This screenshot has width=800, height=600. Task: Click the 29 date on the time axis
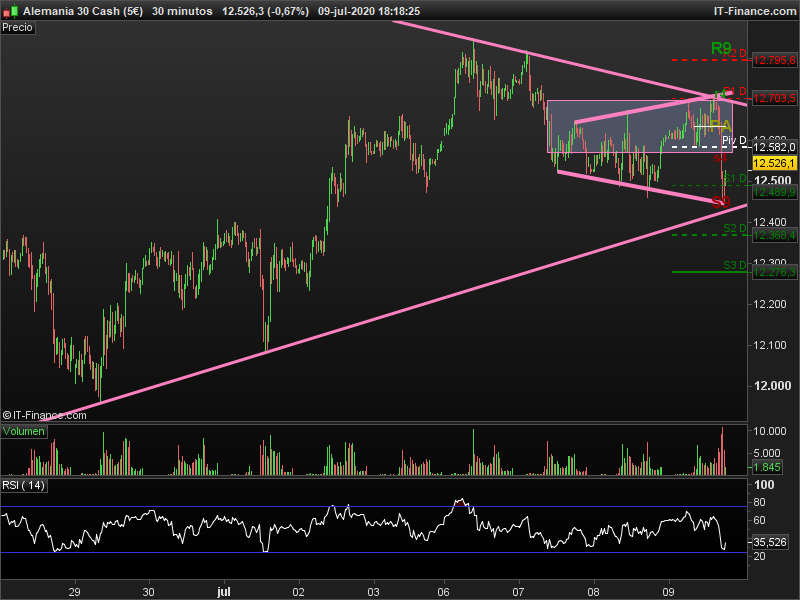[x=74, y=592]
